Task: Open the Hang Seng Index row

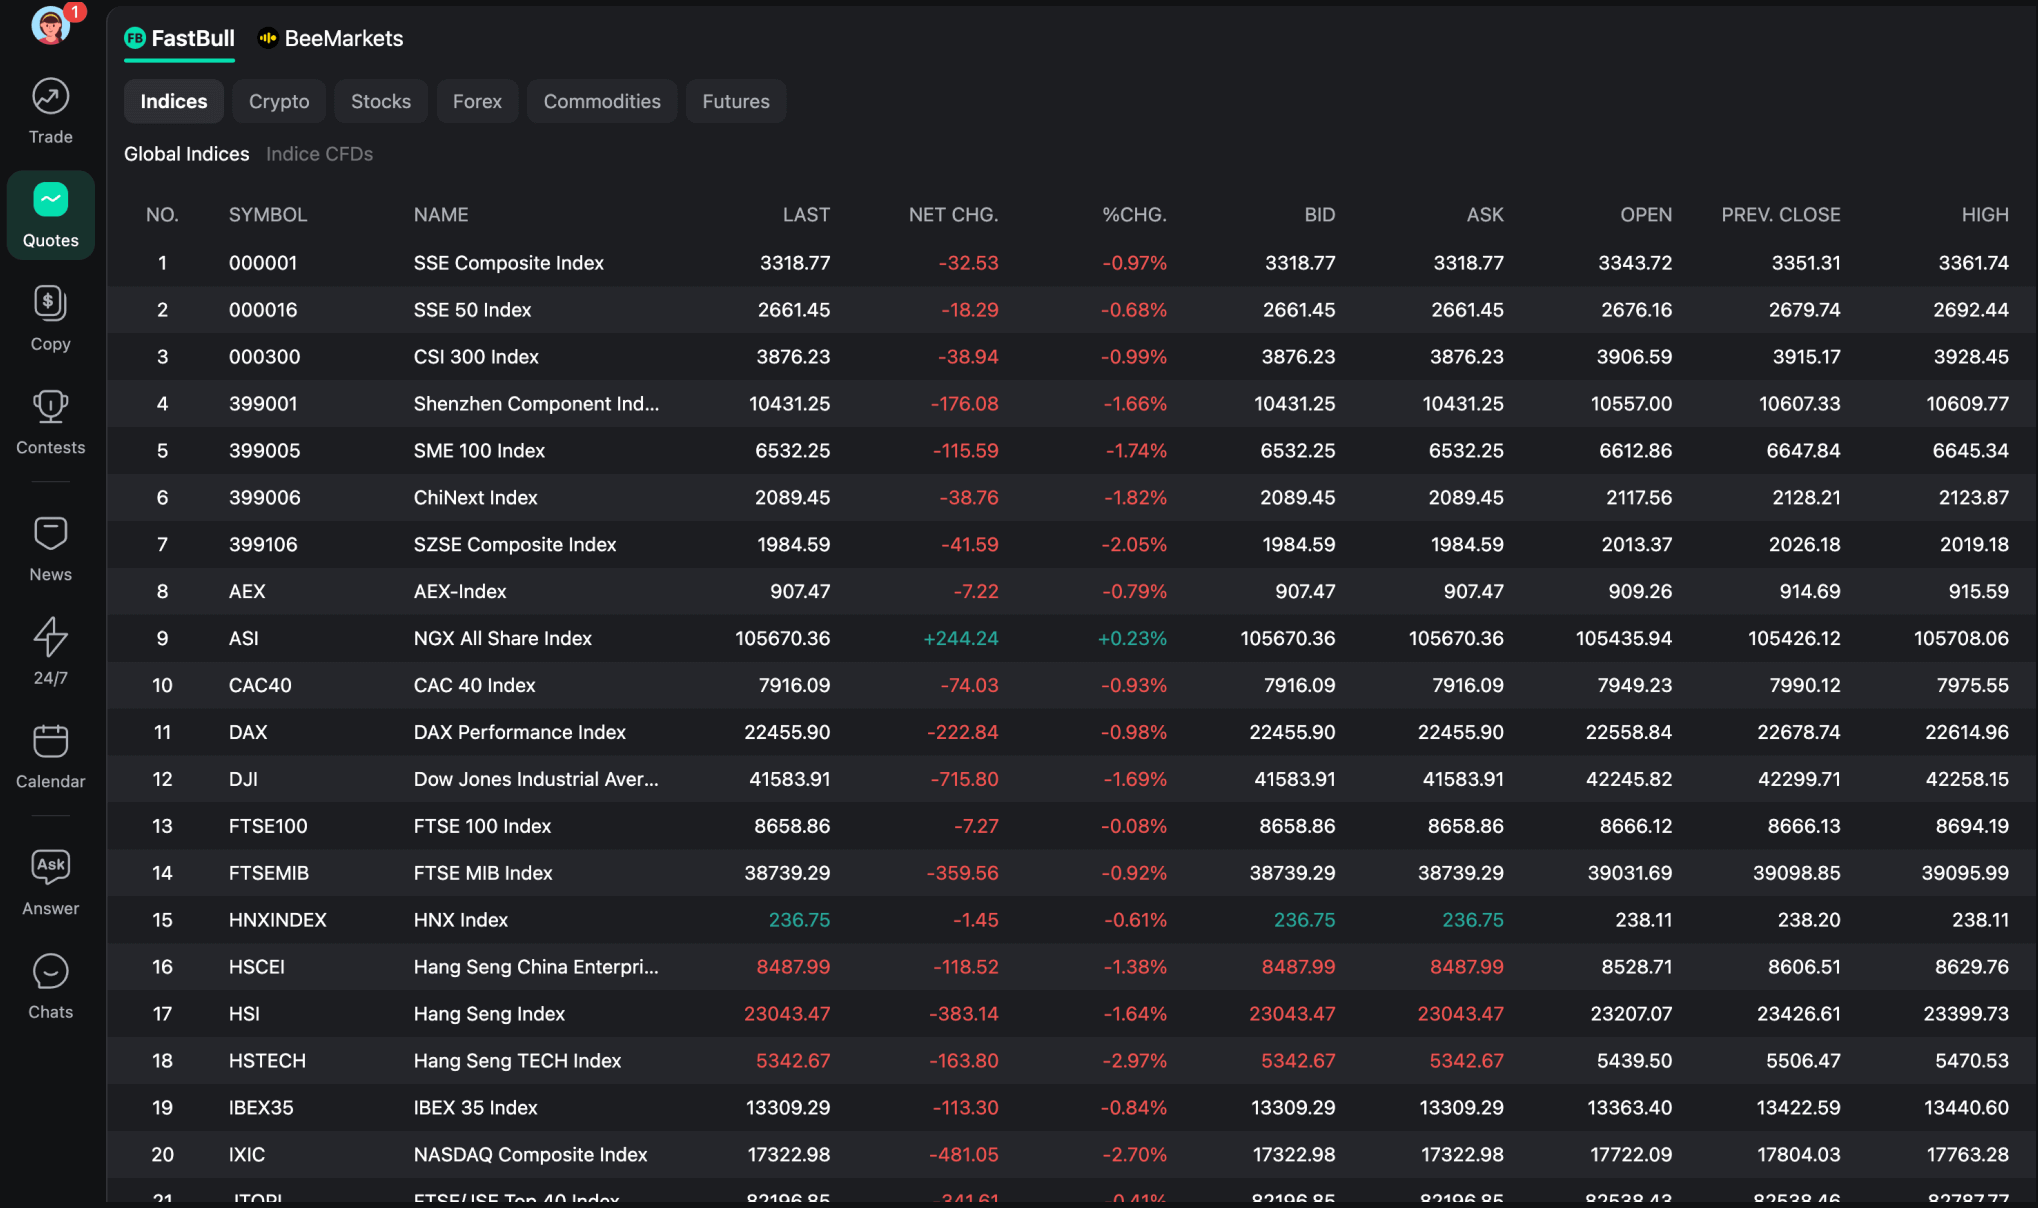Action: point(489,1014)
